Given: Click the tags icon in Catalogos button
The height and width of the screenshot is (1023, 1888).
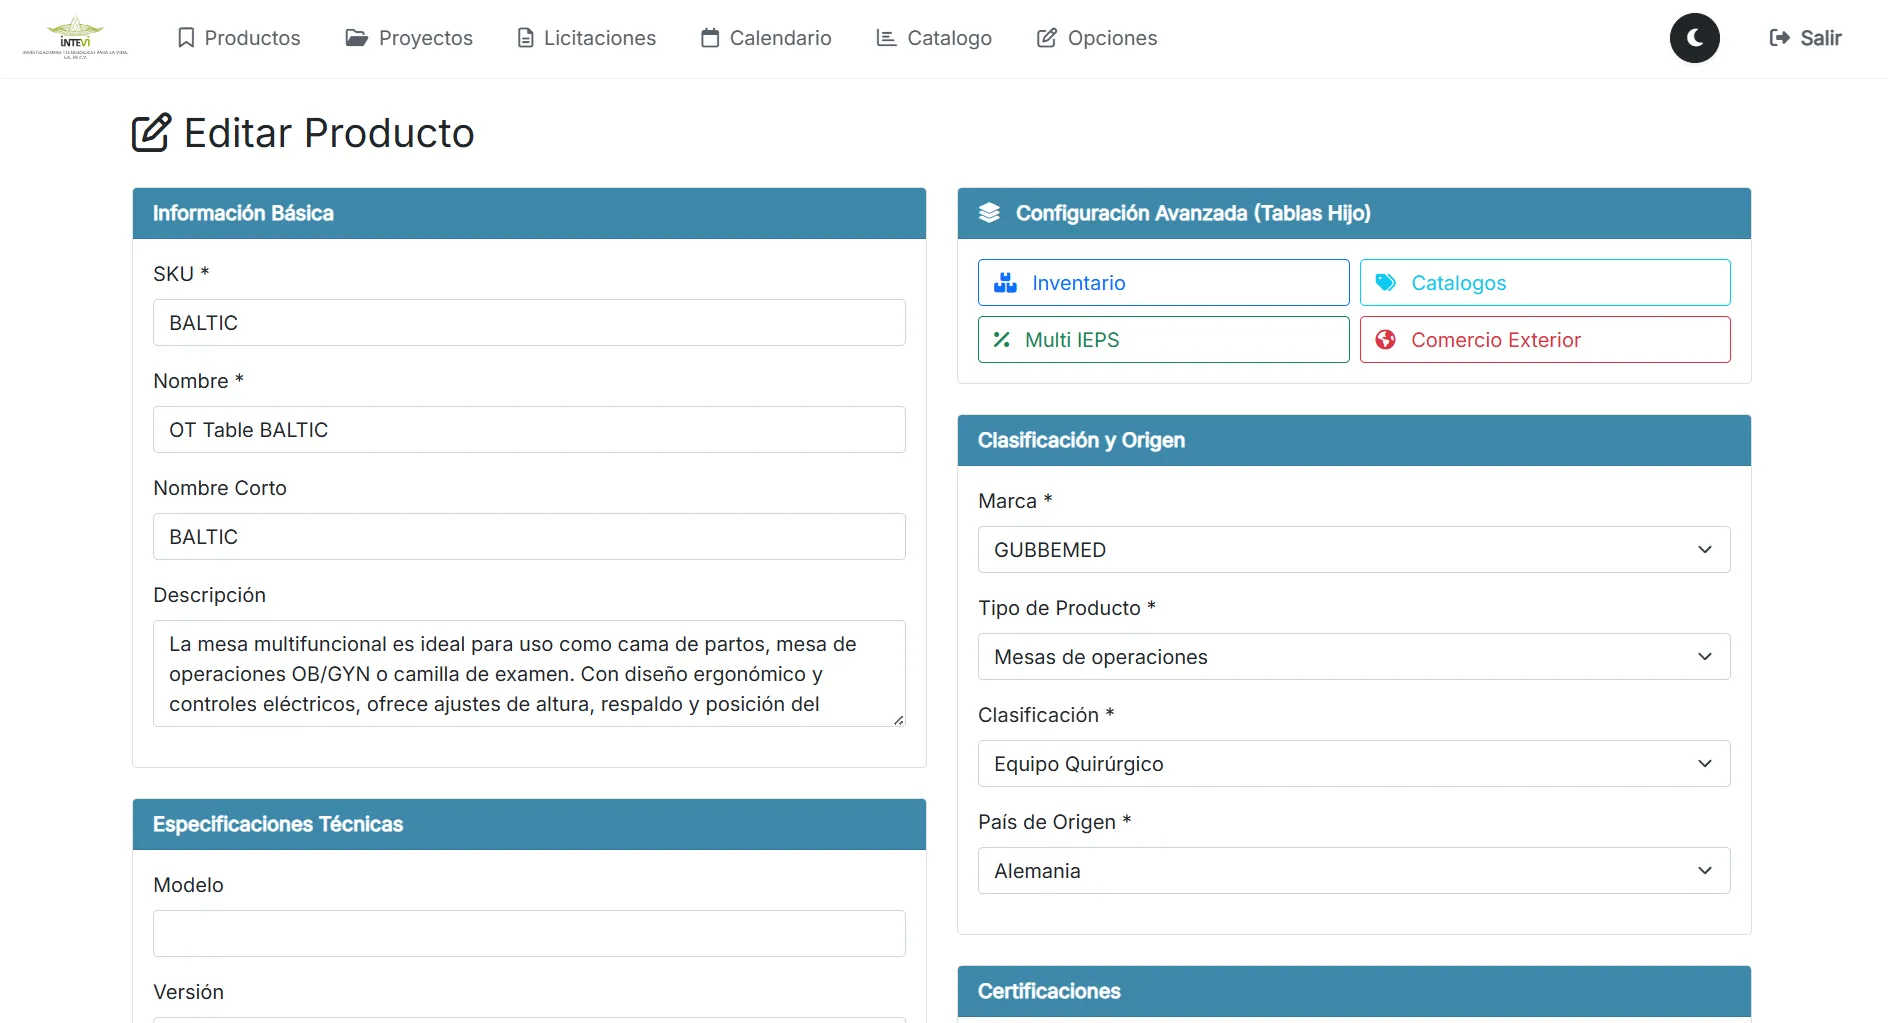Looking at the screenshot, I should click(x=1386, y=283).
